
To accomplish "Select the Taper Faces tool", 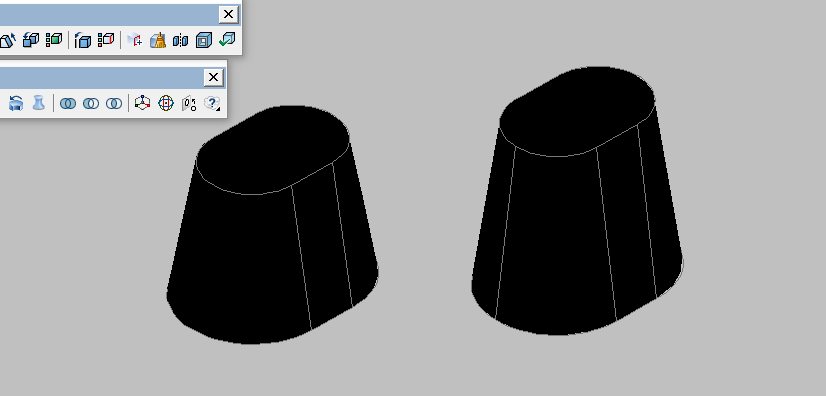I will click(7, 40).
